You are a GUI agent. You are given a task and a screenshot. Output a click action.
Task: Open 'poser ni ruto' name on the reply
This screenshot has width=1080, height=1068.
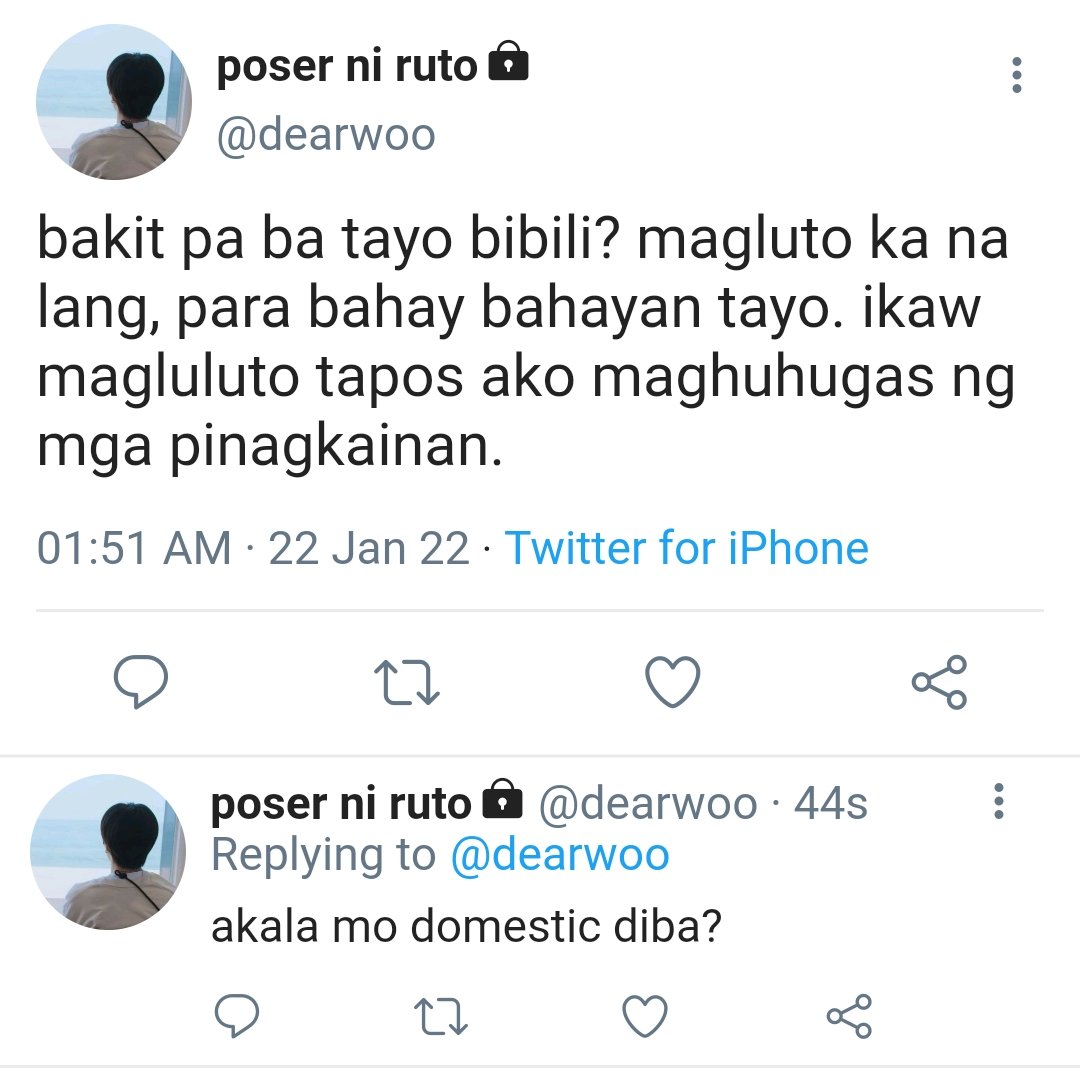click(x=341, y=804)
